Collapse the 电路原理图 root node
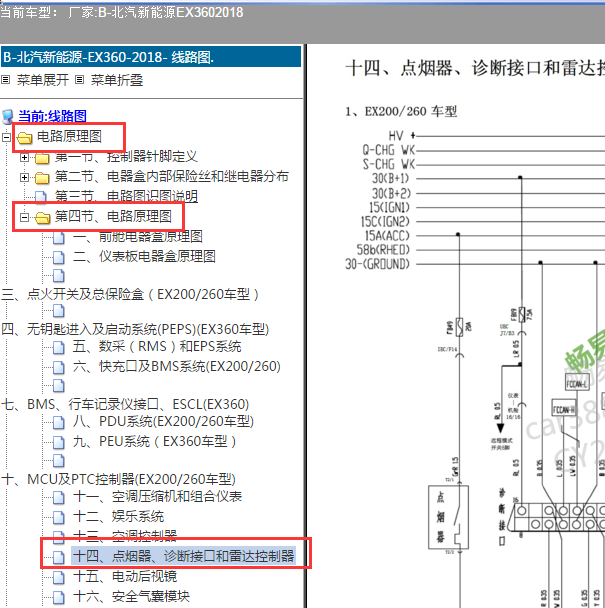Screen dimensions: 605x608 (6, 137)
